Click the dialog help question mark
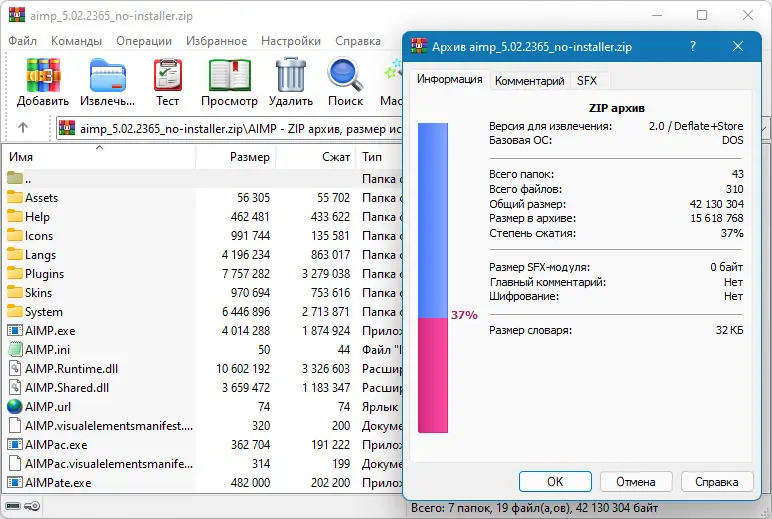This screenshot has height=519, width=772. [x=693, y=46]
